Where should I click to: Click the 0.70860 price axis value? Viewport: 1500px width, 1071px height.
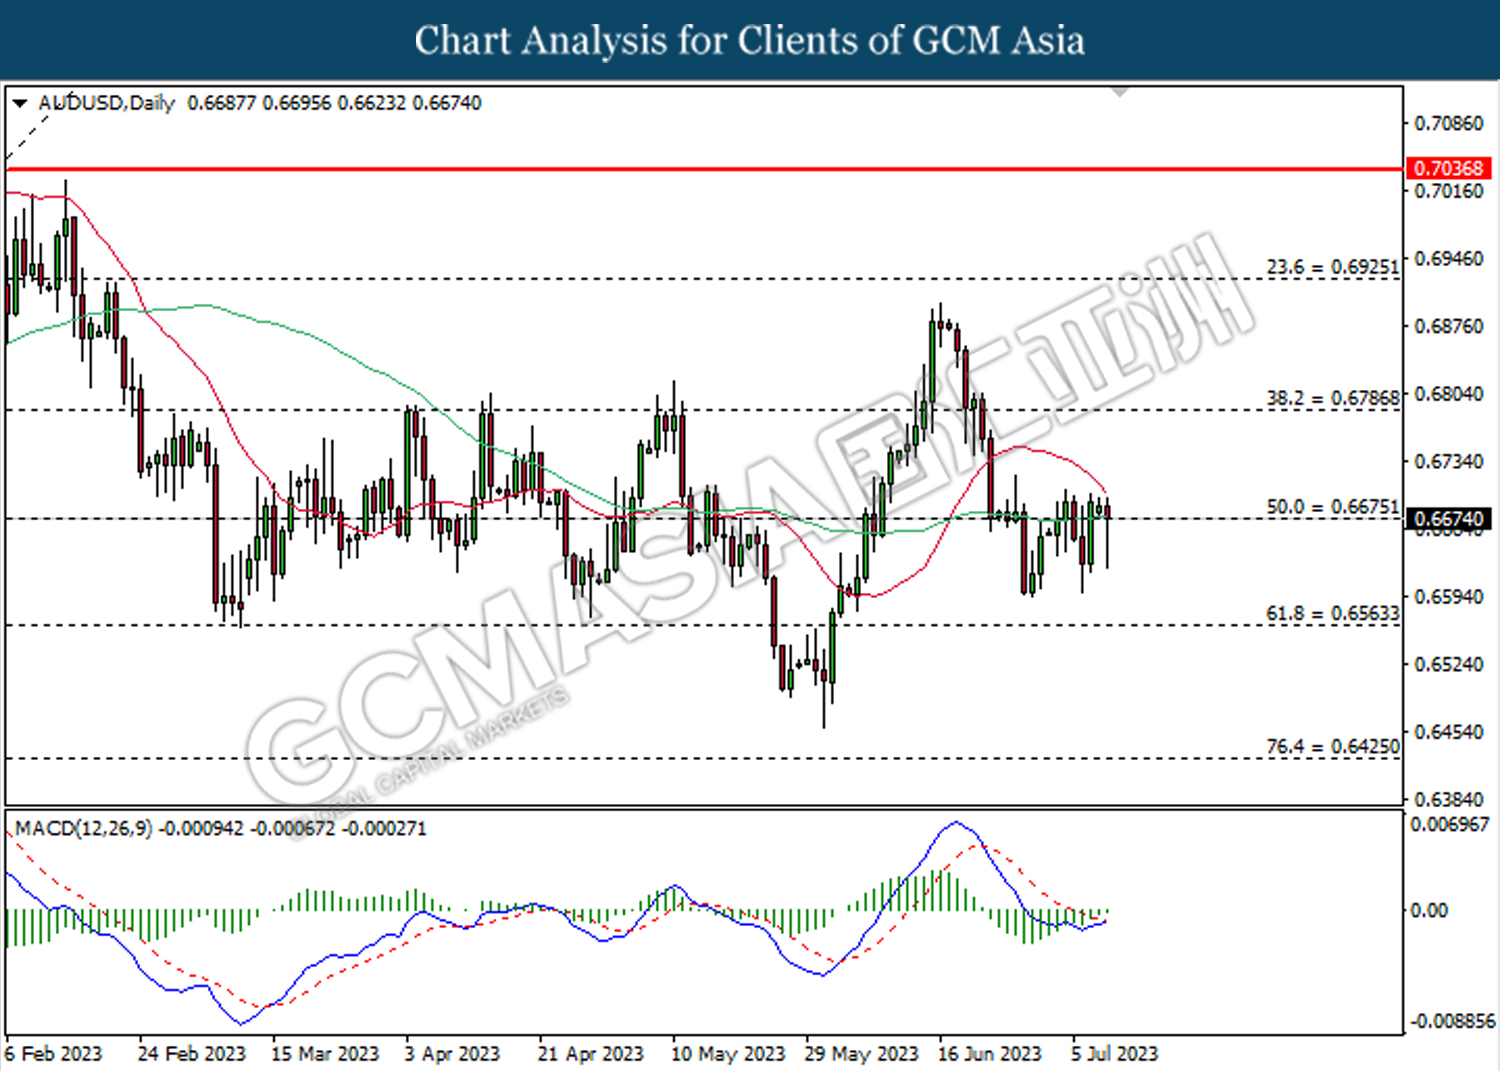(x=1448, y=123)
